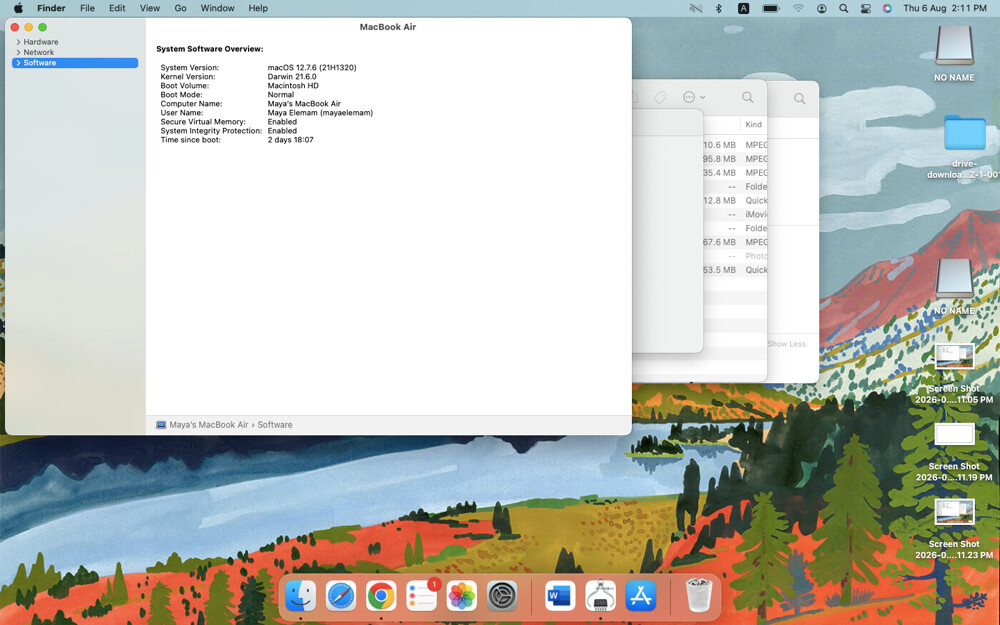Launch Google Chrome from the Dock
This screenshot has height=625, width=1000.
[x=381, y=596]
